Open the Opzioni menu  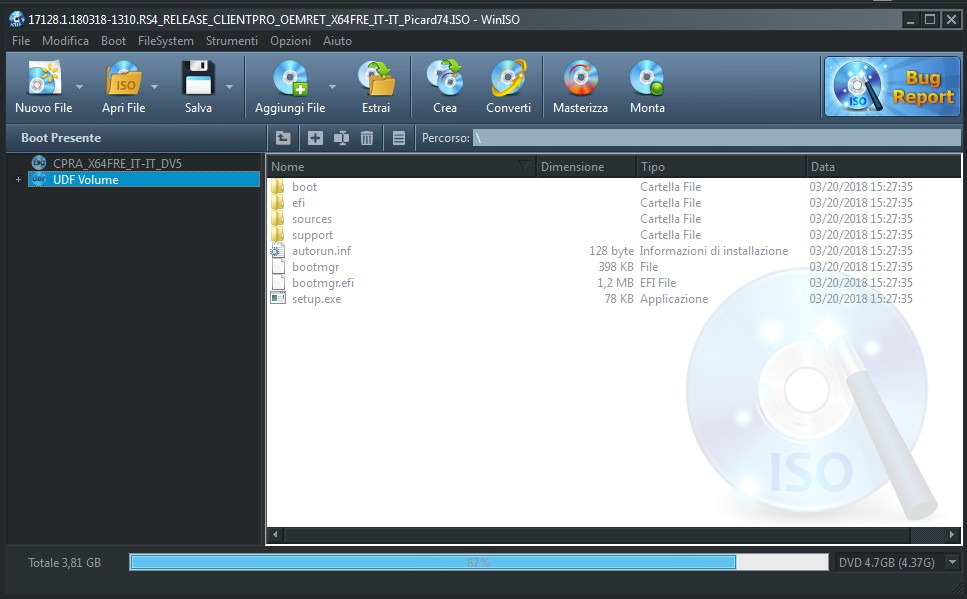point(290,41)
